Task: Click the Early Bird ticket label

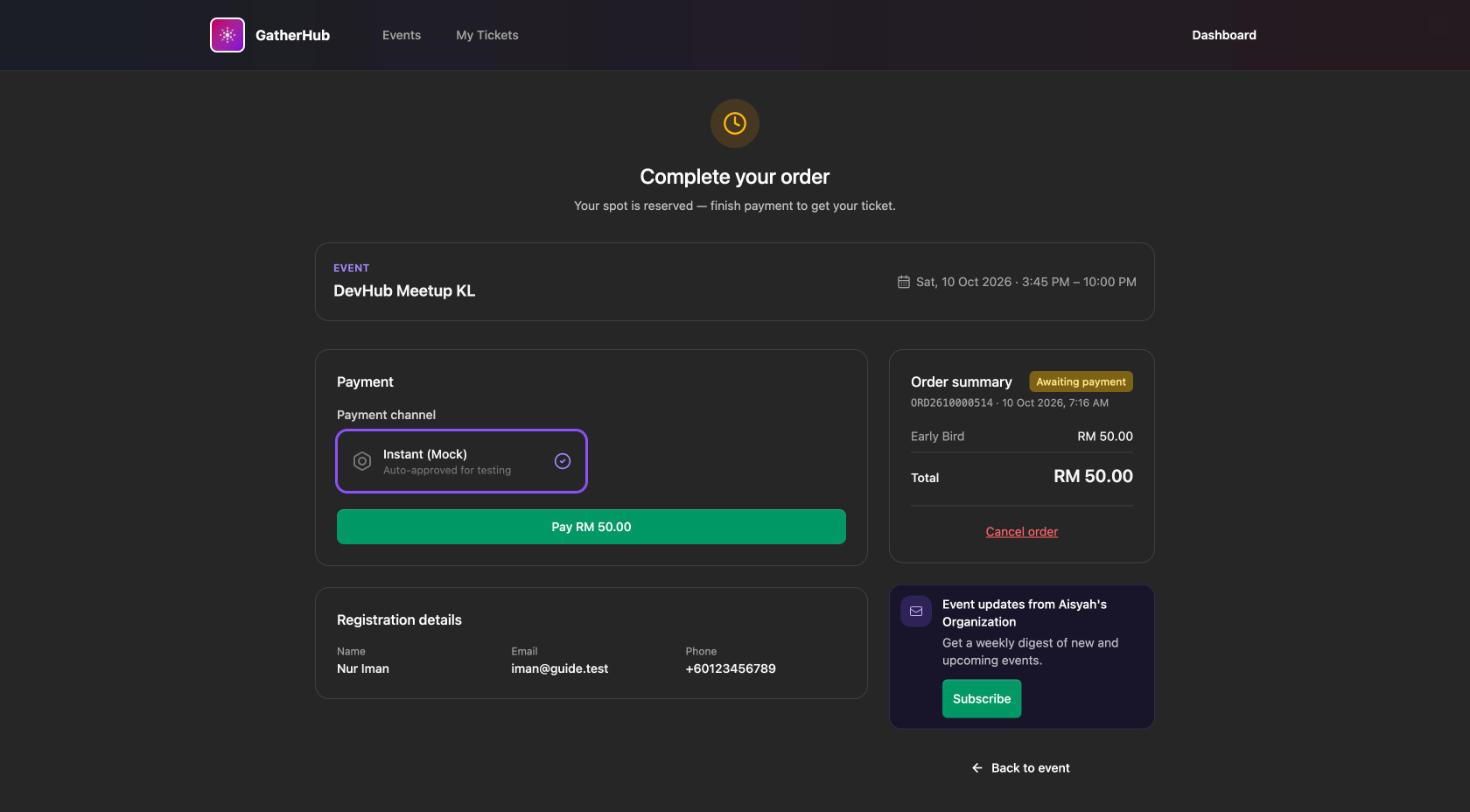Action: [937, 437]
